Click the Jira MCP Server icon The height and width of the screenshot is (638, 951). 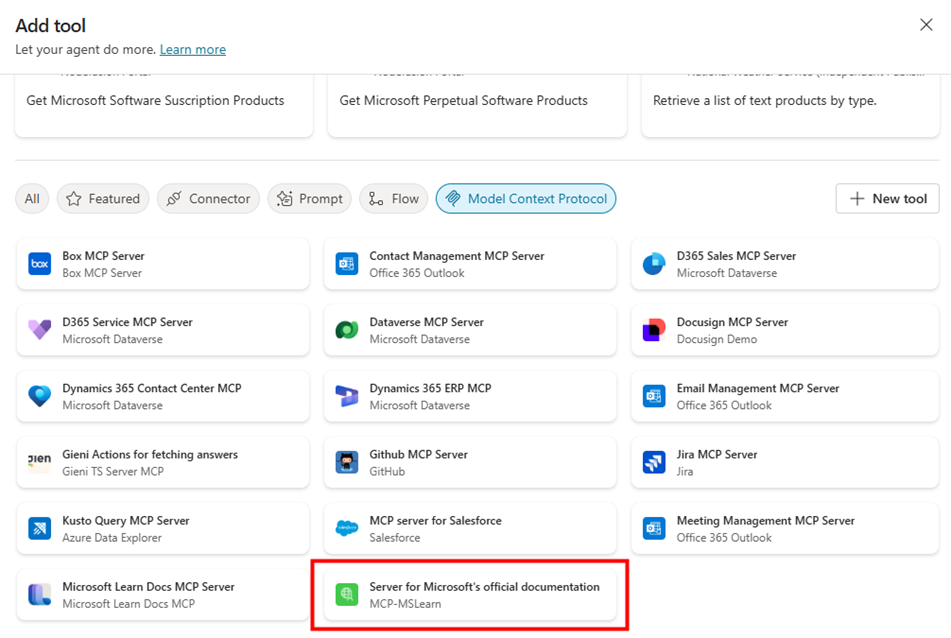(654, 462)
